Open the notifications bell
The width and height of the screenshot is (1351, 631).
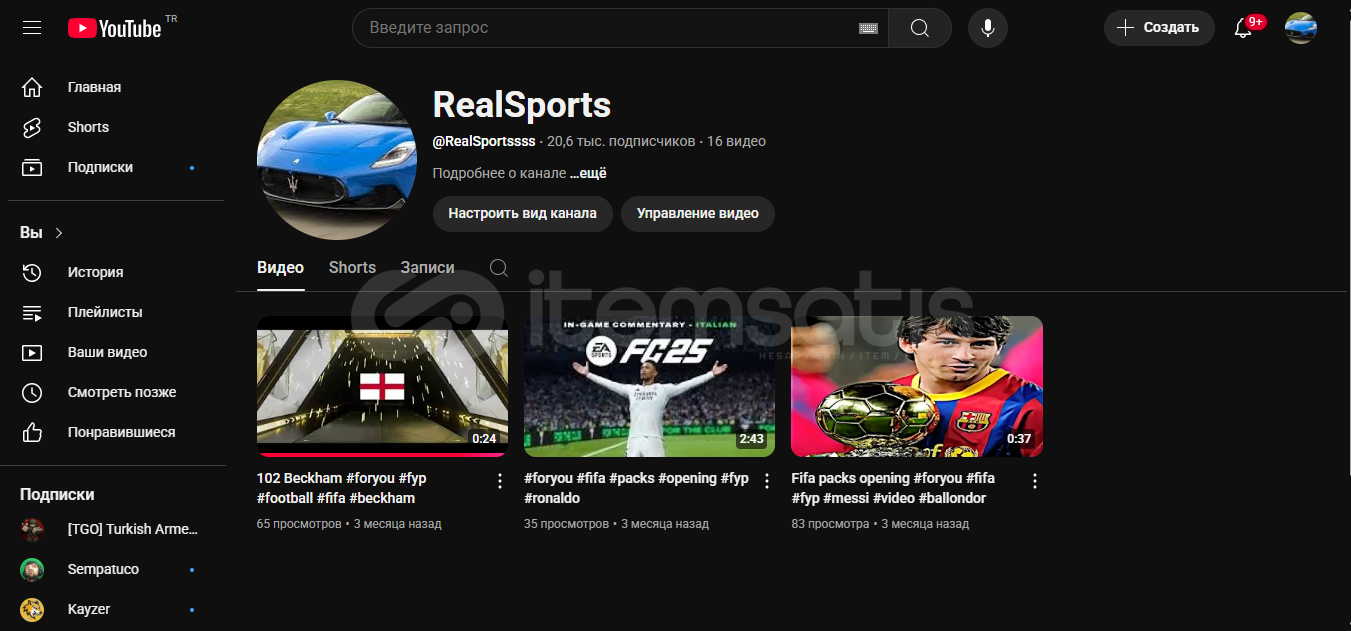tap(1243, 28)
